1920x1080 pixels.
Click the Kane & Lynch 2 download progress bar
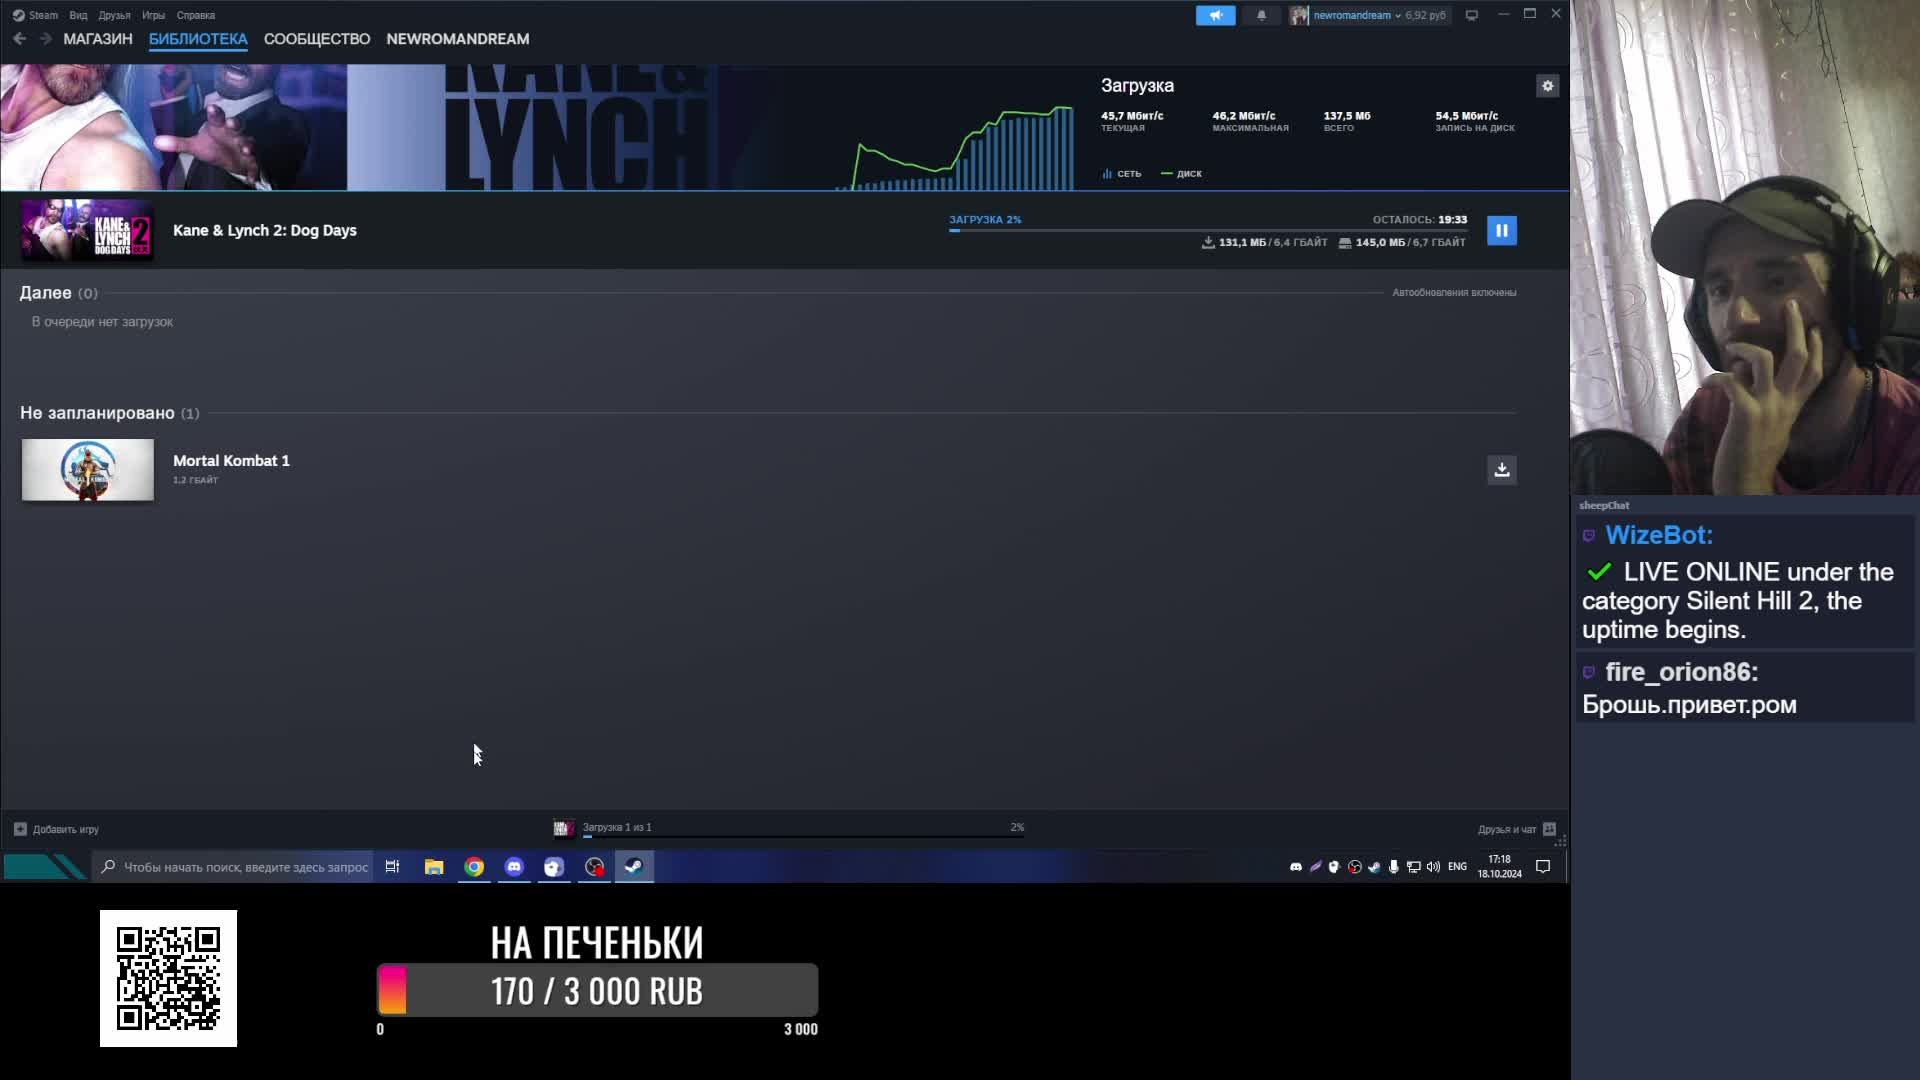1207,230
